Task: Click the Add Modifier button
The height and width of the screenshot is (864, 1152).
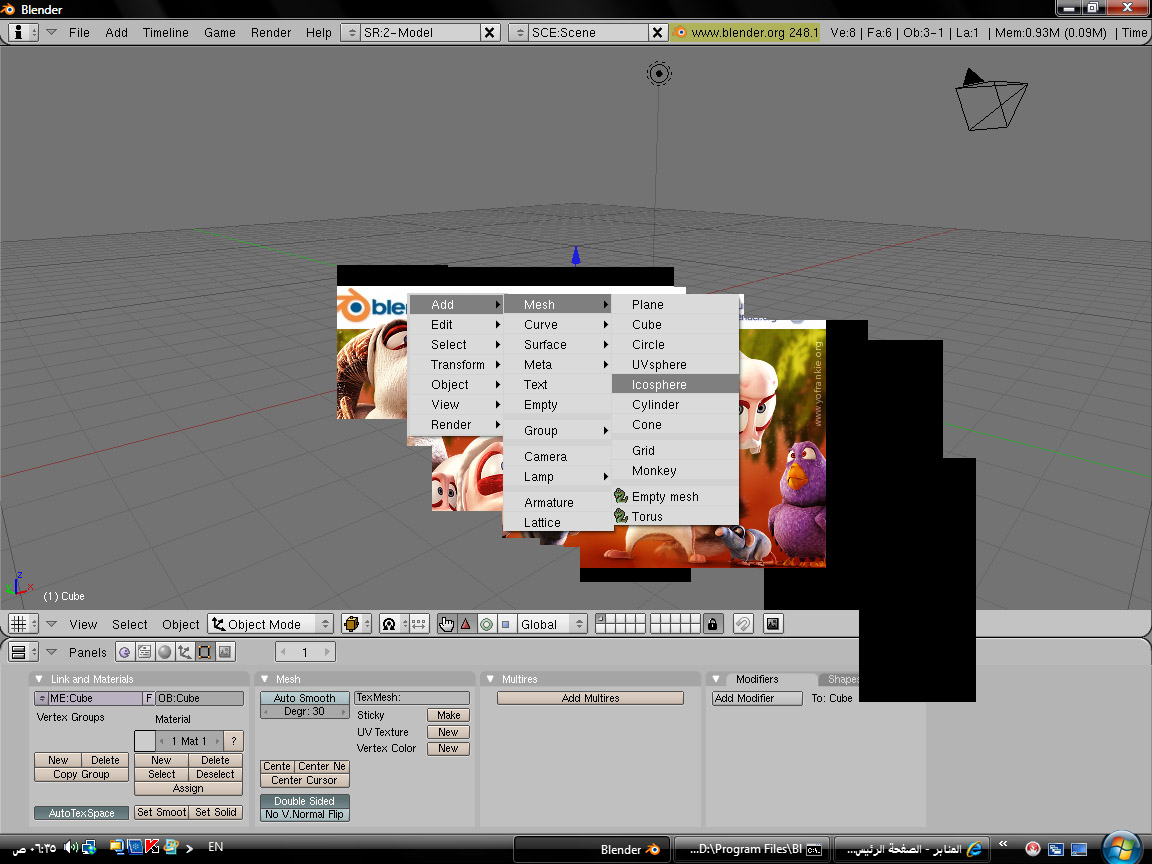Action: click(757, 698)
